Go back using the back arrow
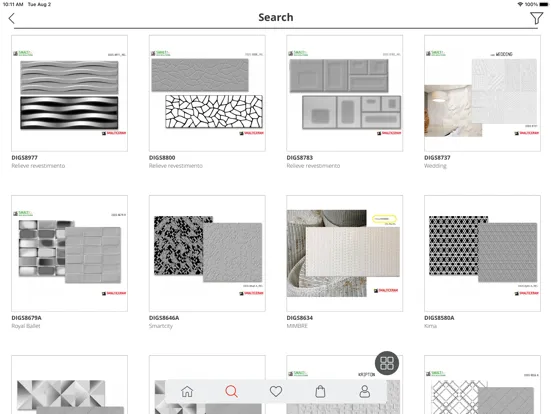 coord(12,18)
